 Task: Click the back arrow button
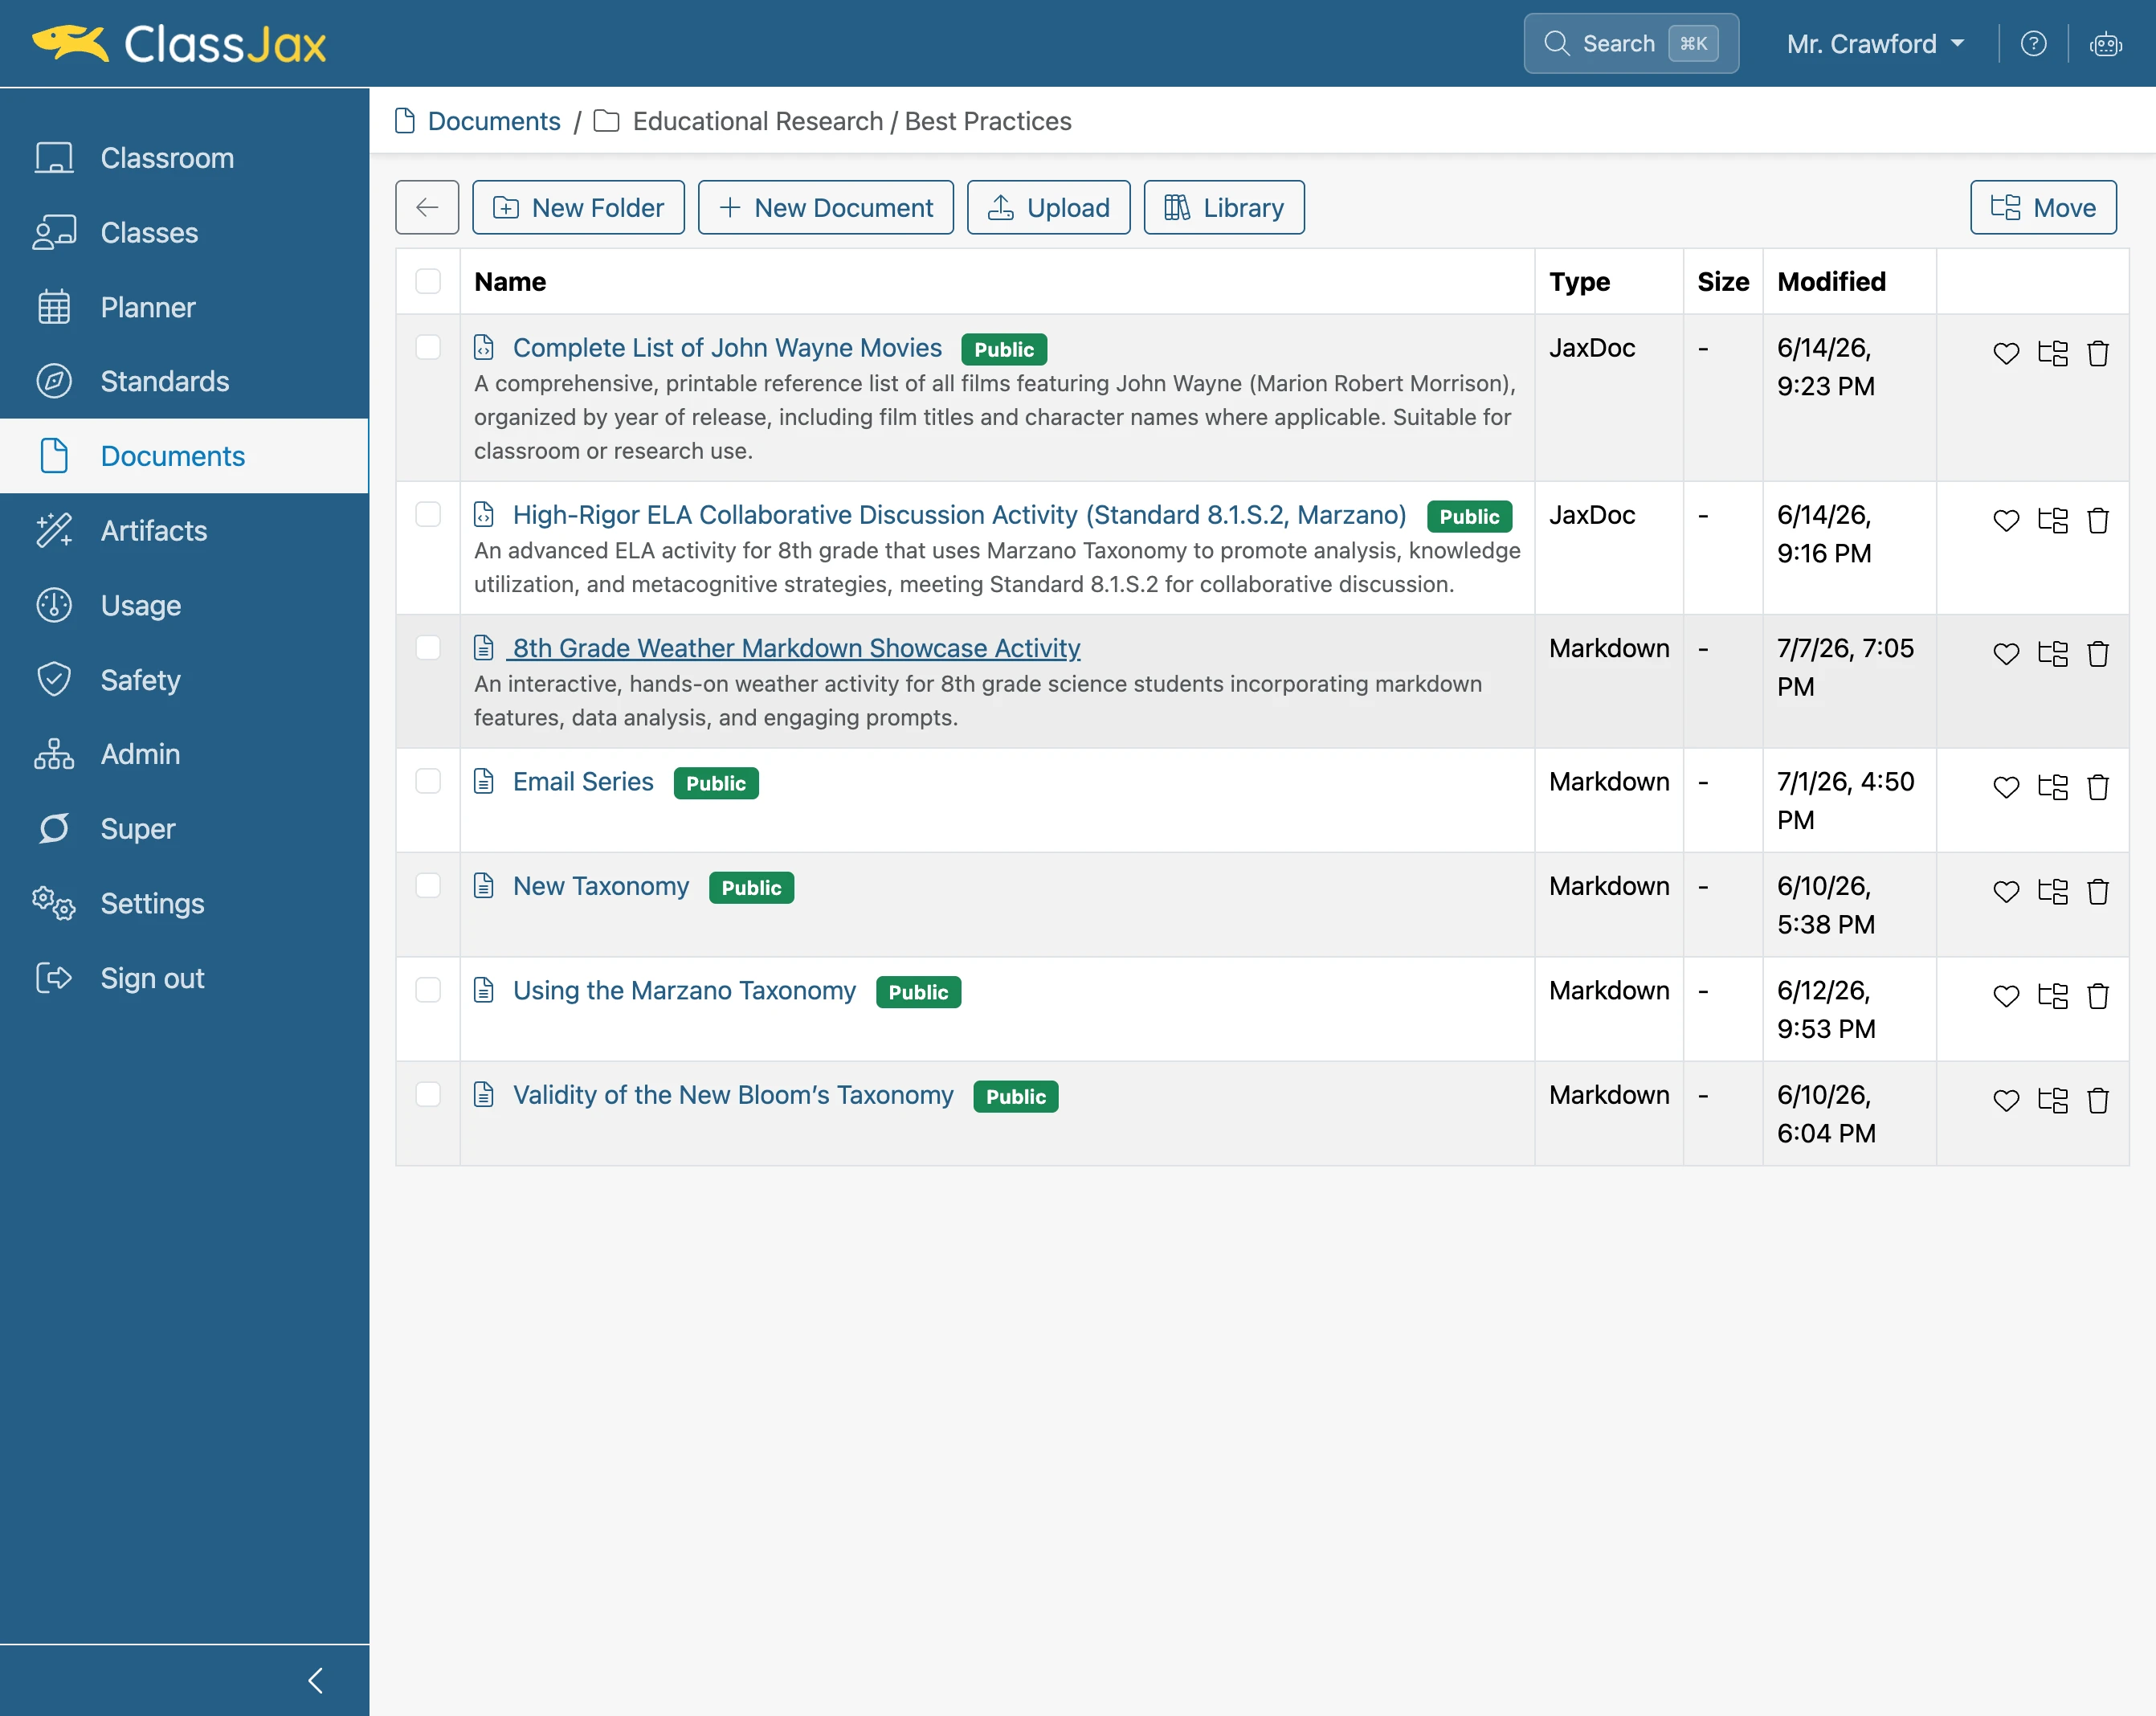click(427, 207)
